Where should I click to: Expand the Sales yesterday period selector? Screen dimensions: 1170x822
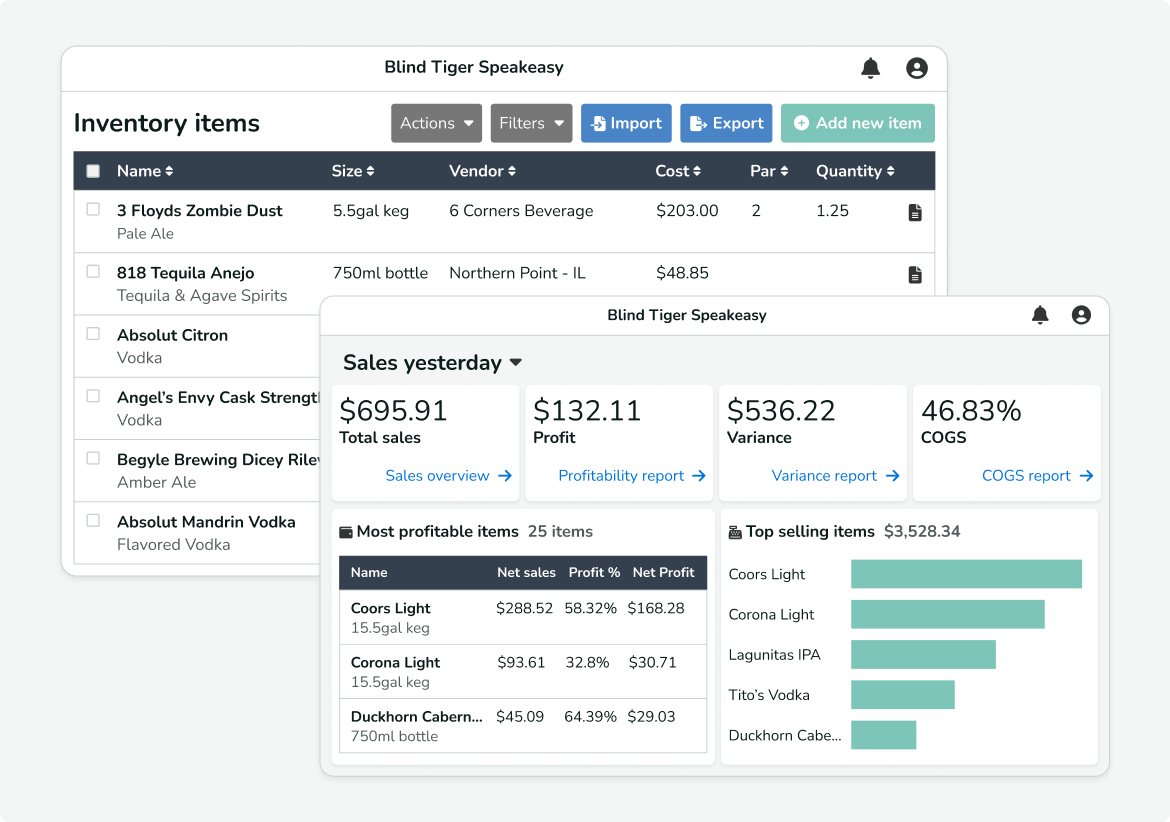coord(514,363)
